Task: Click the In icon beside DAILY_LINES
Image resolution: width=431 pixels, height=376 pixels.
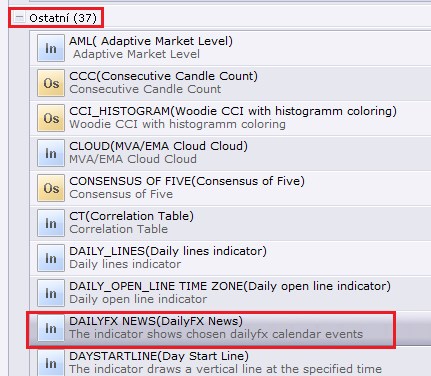Action: 51,258
